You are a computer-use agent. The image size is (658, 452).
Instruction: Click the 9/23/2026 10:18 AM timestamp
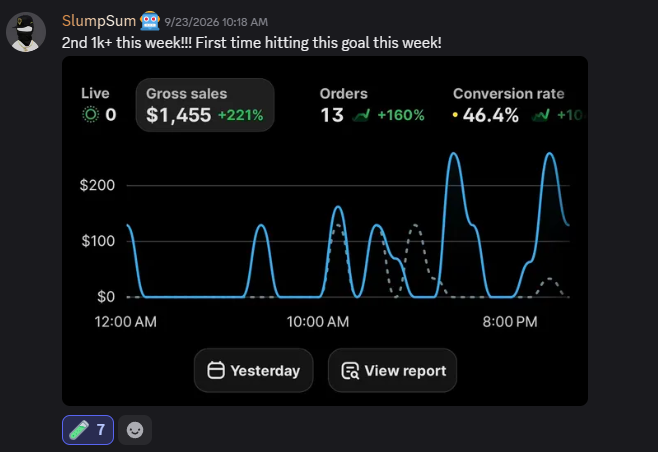216,22
